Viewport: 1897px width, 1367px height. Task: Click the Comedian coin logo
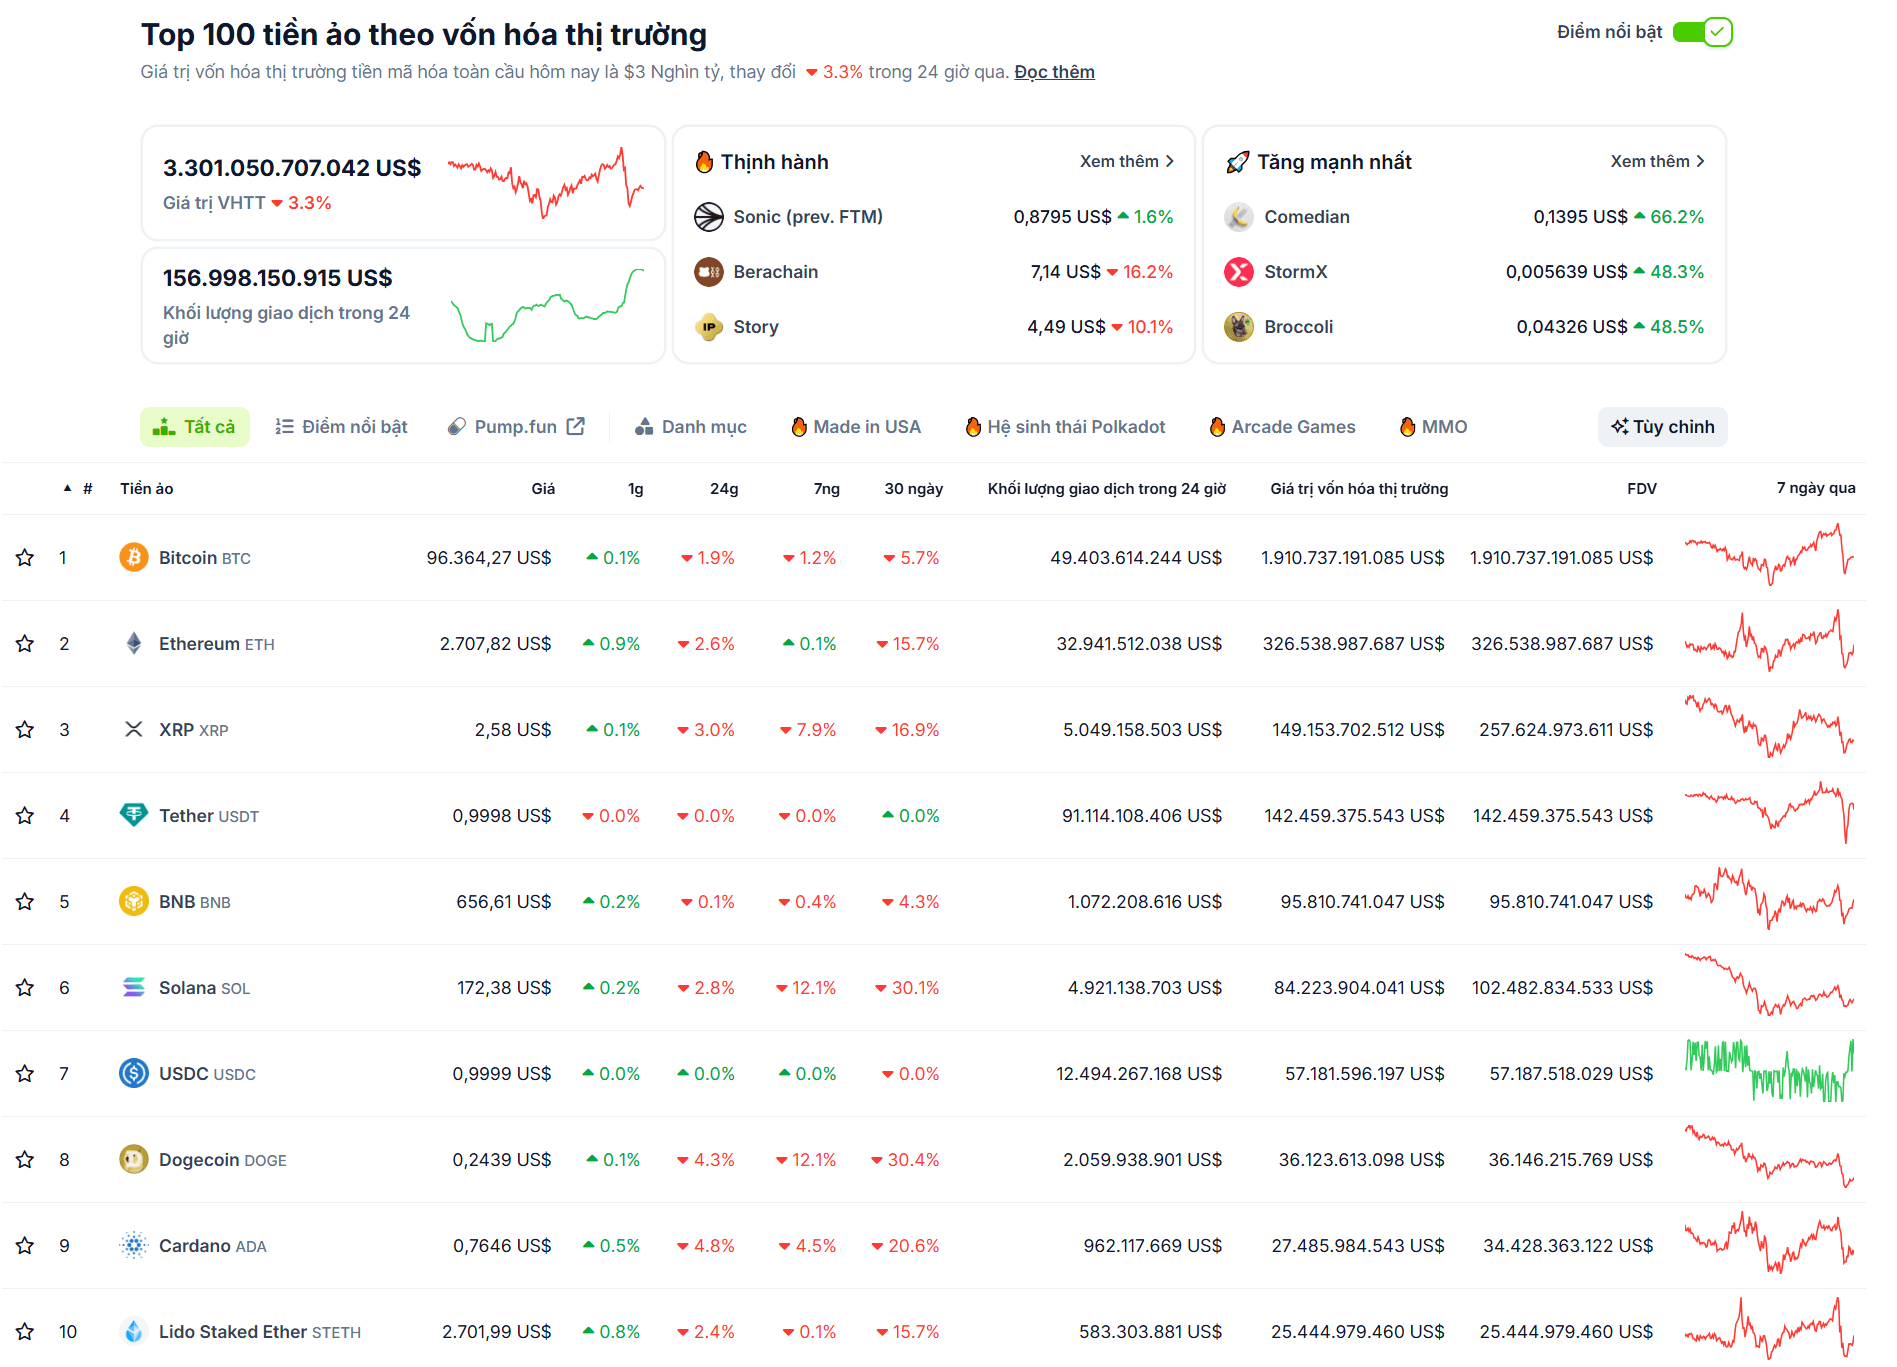(1239, 216)
